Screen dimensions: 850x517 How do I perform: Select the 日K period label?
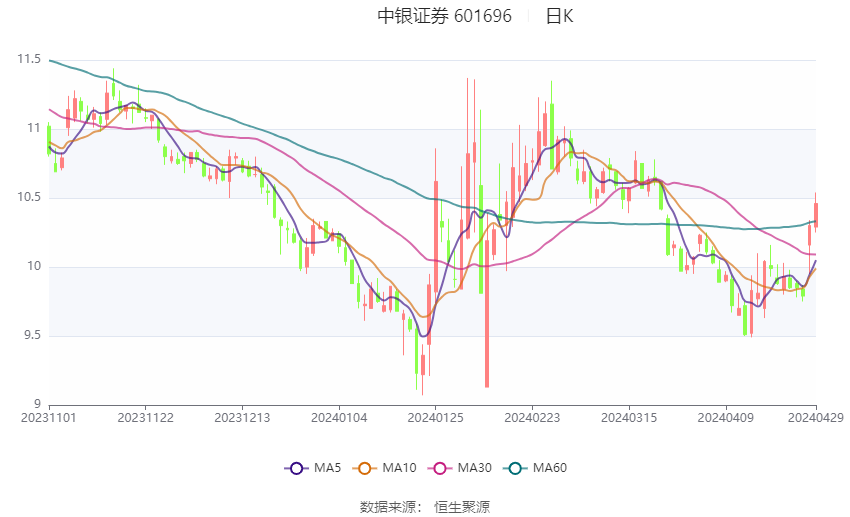[559, 16]
